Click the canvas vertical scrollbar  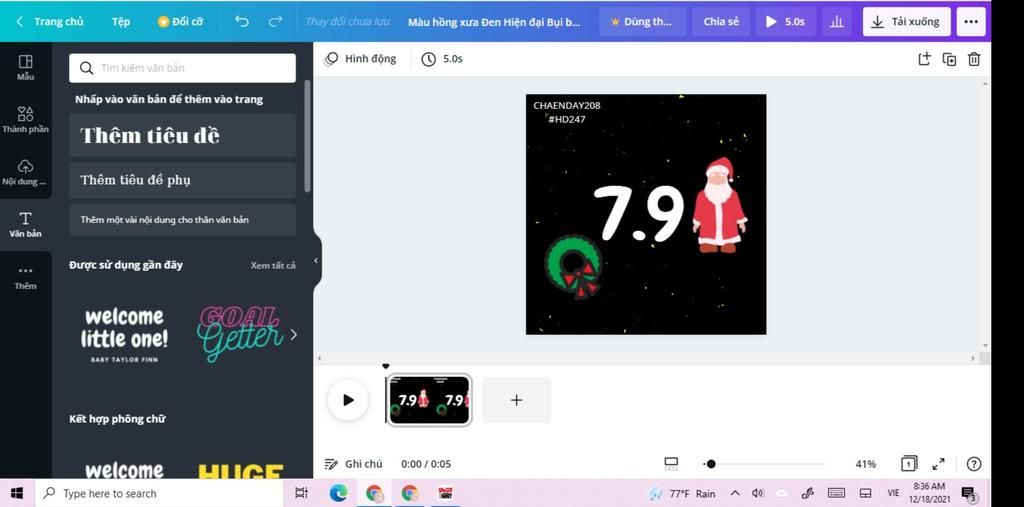pos(985,214)
